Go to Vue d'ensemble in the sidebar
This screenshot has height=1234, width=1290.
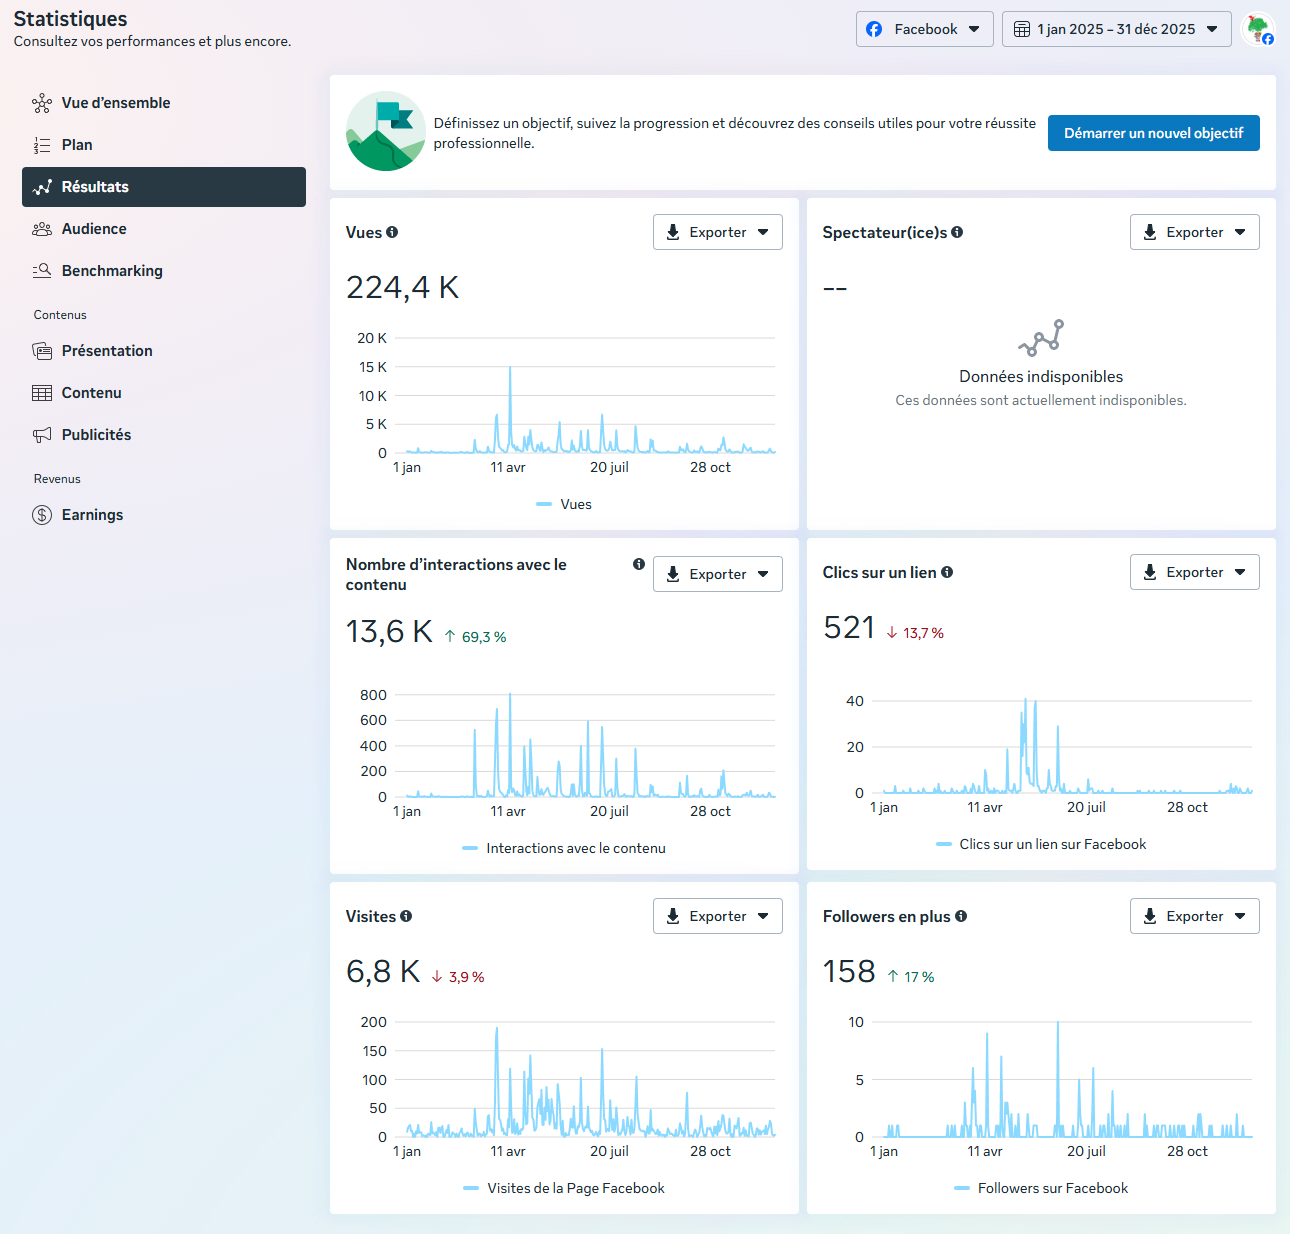116,103
